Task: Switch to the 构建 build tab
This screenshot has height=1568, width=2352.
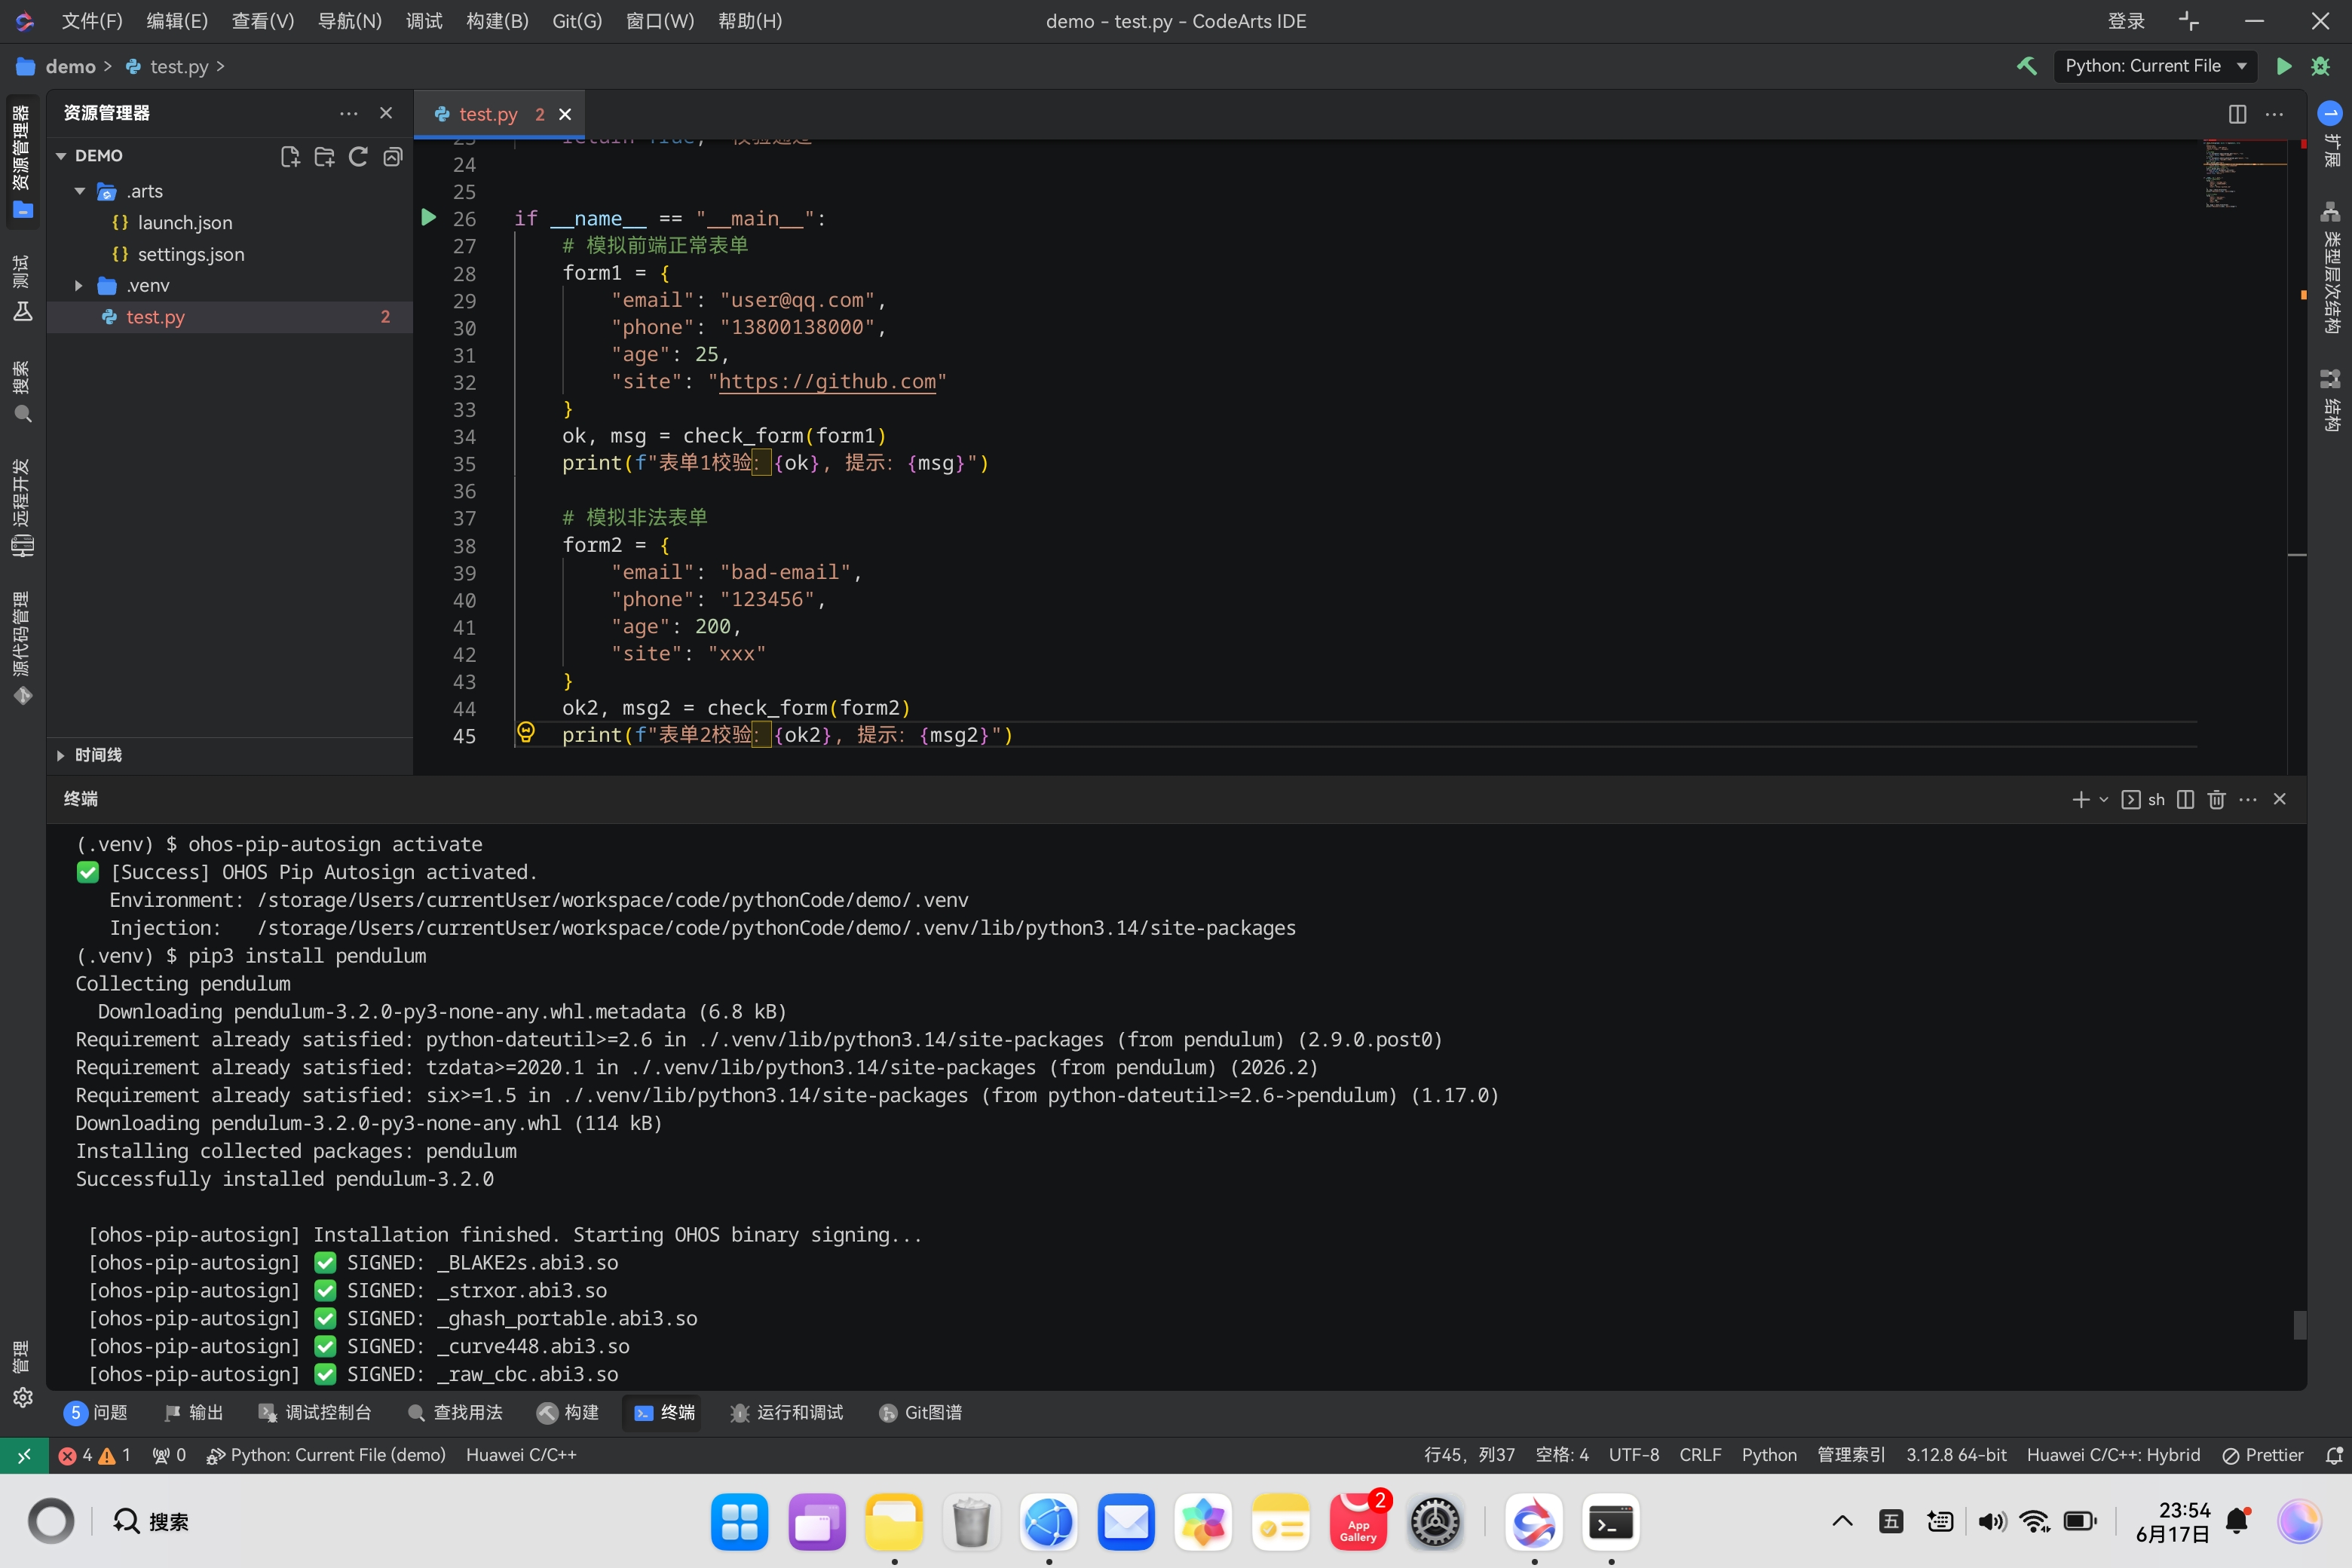Action: point(568,1412)
